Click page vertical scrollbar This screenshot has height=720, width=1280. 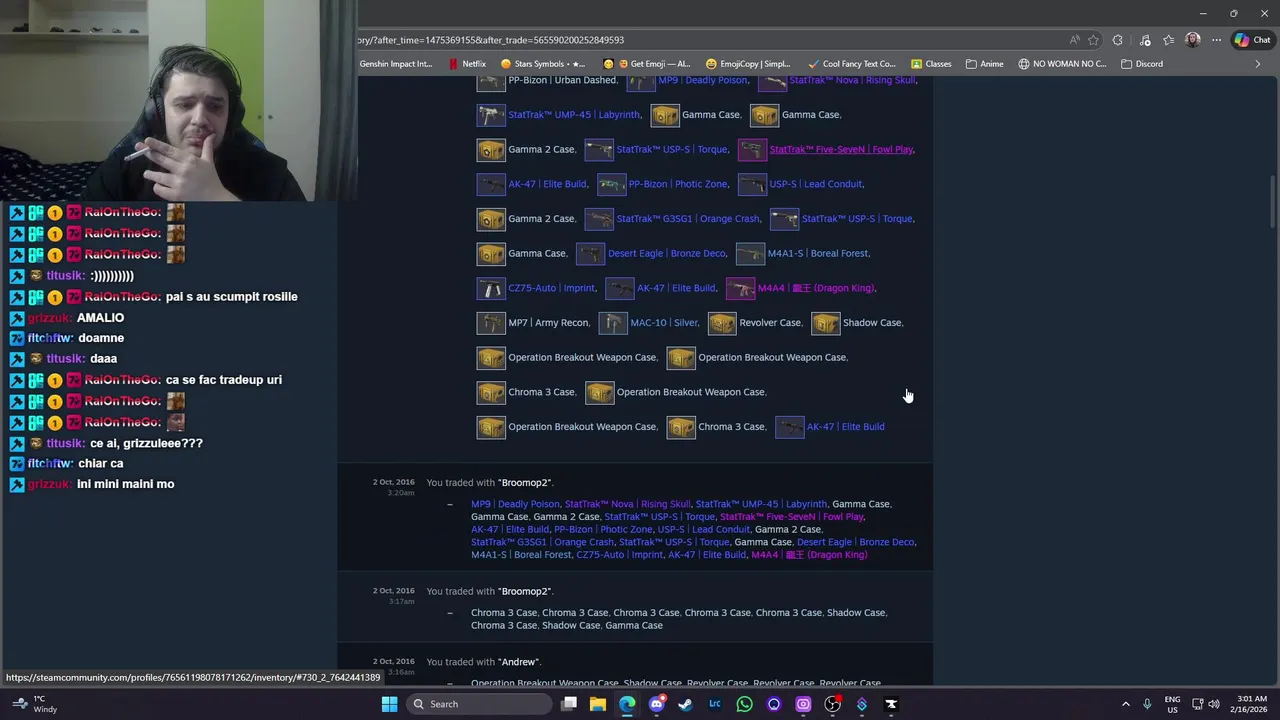click(1272, 202)
